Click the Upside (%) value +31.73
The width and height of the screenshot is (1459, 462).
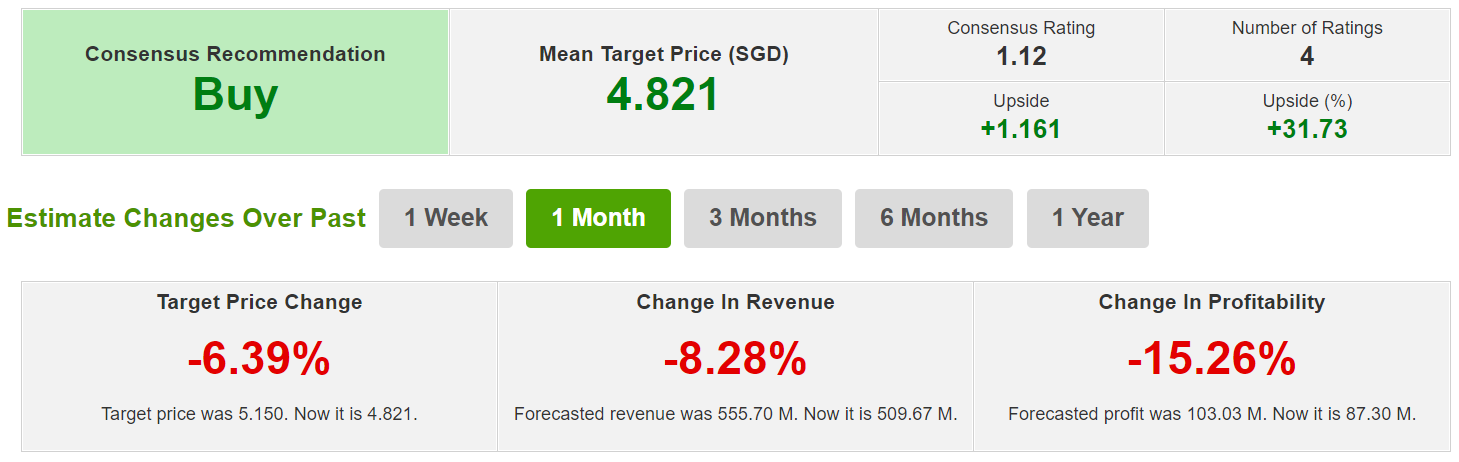(1307, 129)
